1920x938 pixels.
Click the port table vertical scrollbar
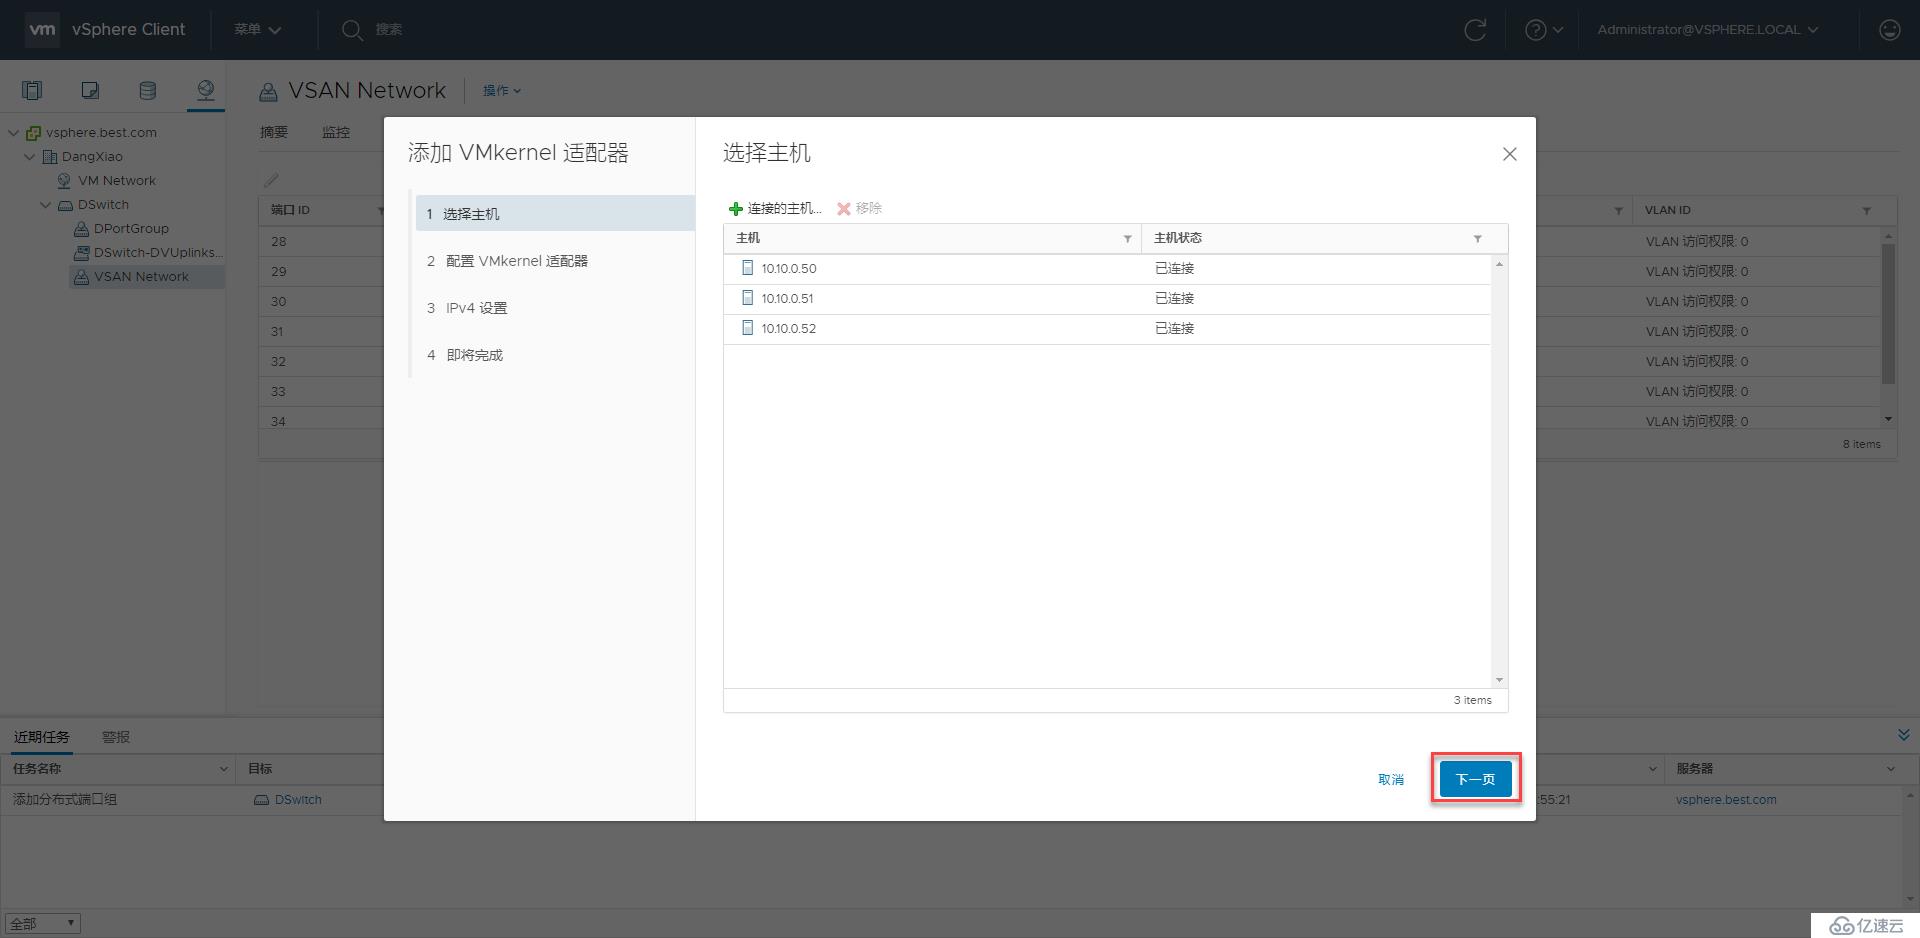click(1888, 312)
